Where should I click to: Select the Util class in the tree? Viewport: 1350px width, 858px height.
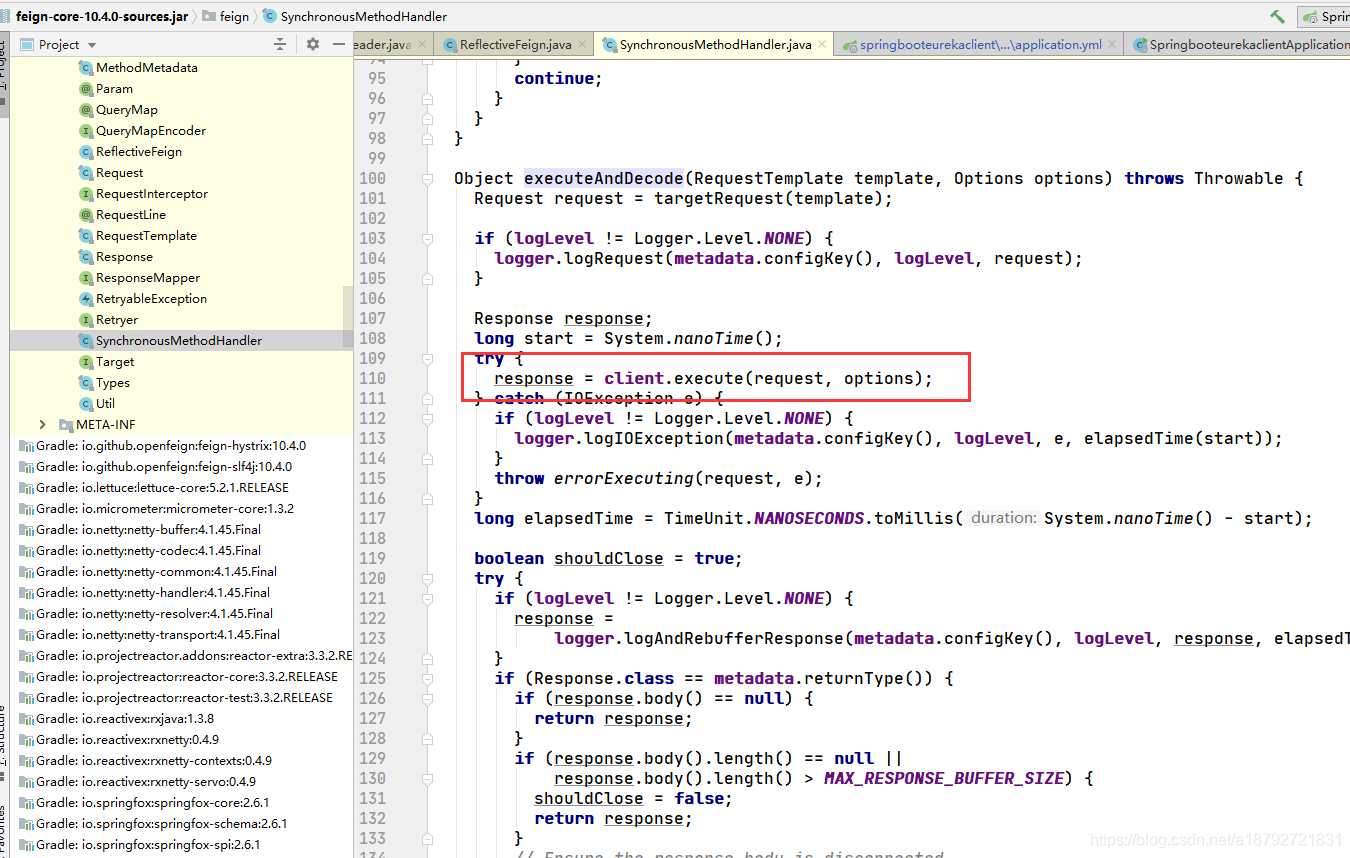click(105, 404)
